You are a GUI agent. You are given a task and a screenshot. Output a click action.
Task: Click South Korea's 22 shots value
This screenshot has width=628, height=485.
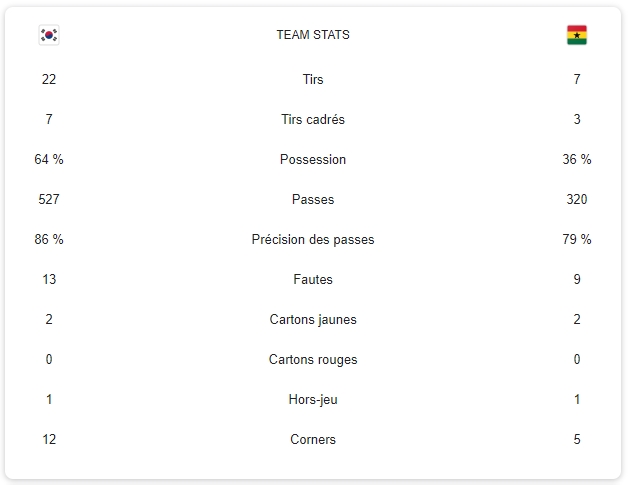(x=49, y=80)
